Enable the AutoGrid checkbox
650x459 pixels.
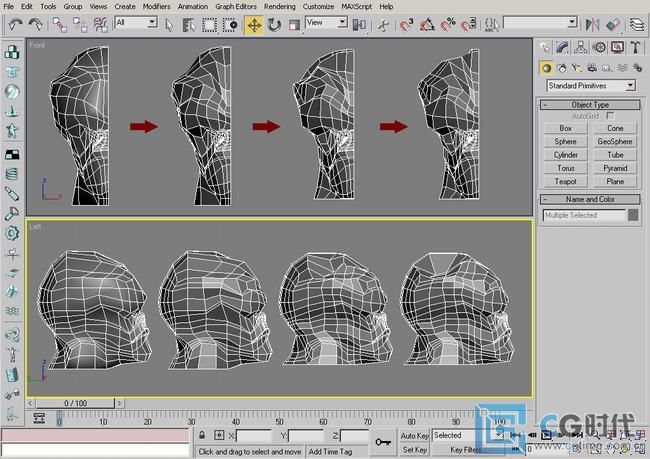click(610, 116)
